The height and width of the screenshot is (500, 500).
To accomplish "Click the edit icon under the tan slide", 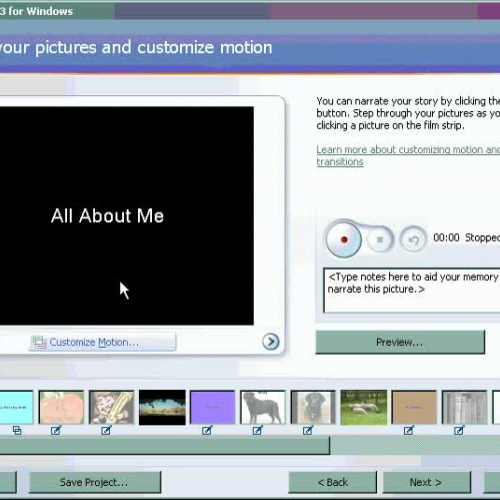I will point(409,430).
